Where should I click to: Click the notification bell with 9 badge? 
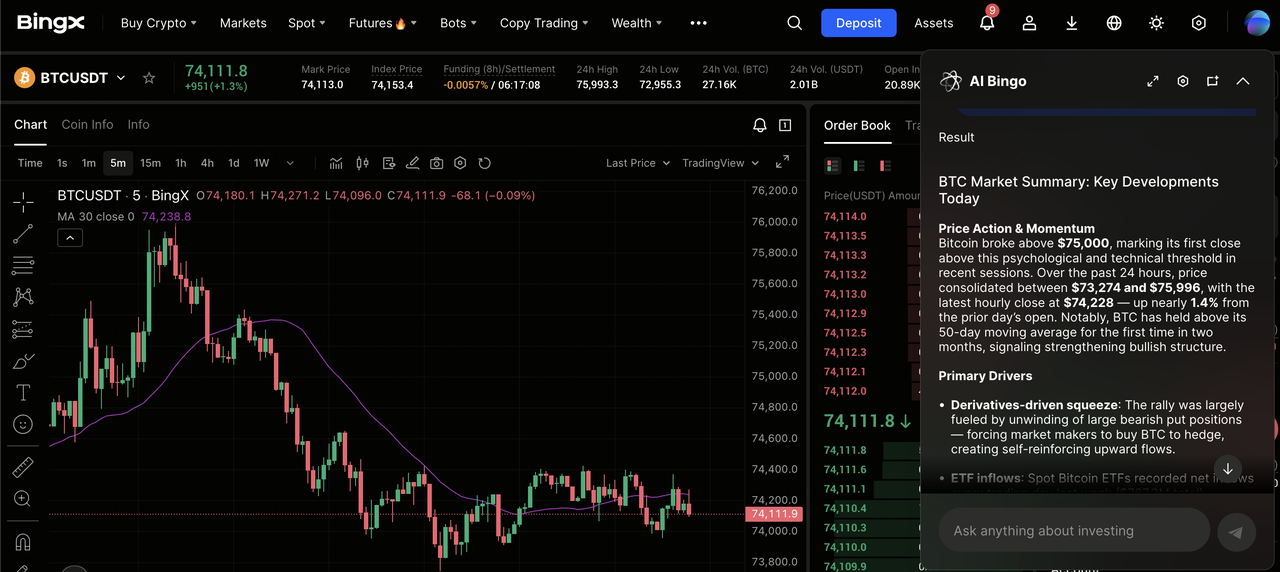[987, 23]
